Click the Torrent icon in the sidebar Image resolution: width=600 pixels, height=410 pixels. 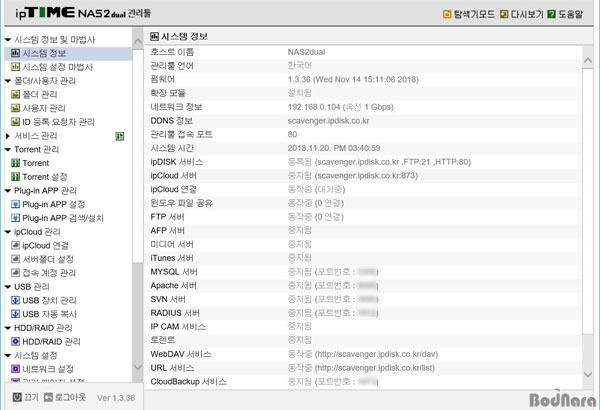coord(15,163)
